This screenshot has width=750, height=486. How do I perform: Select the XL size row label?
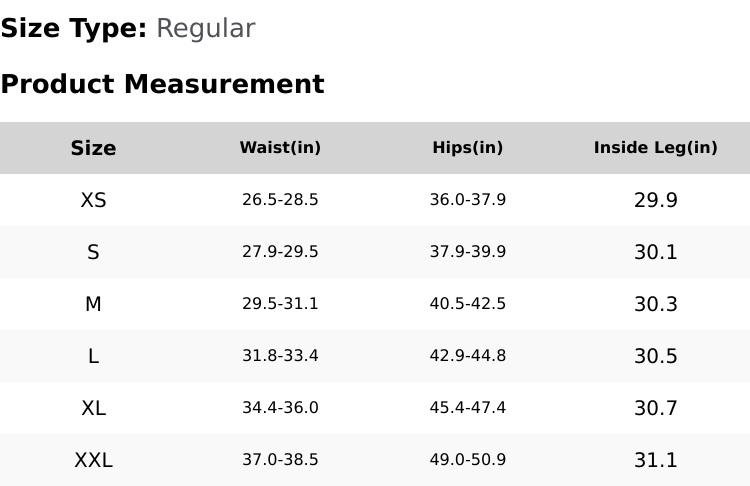(x=93, y=408)
